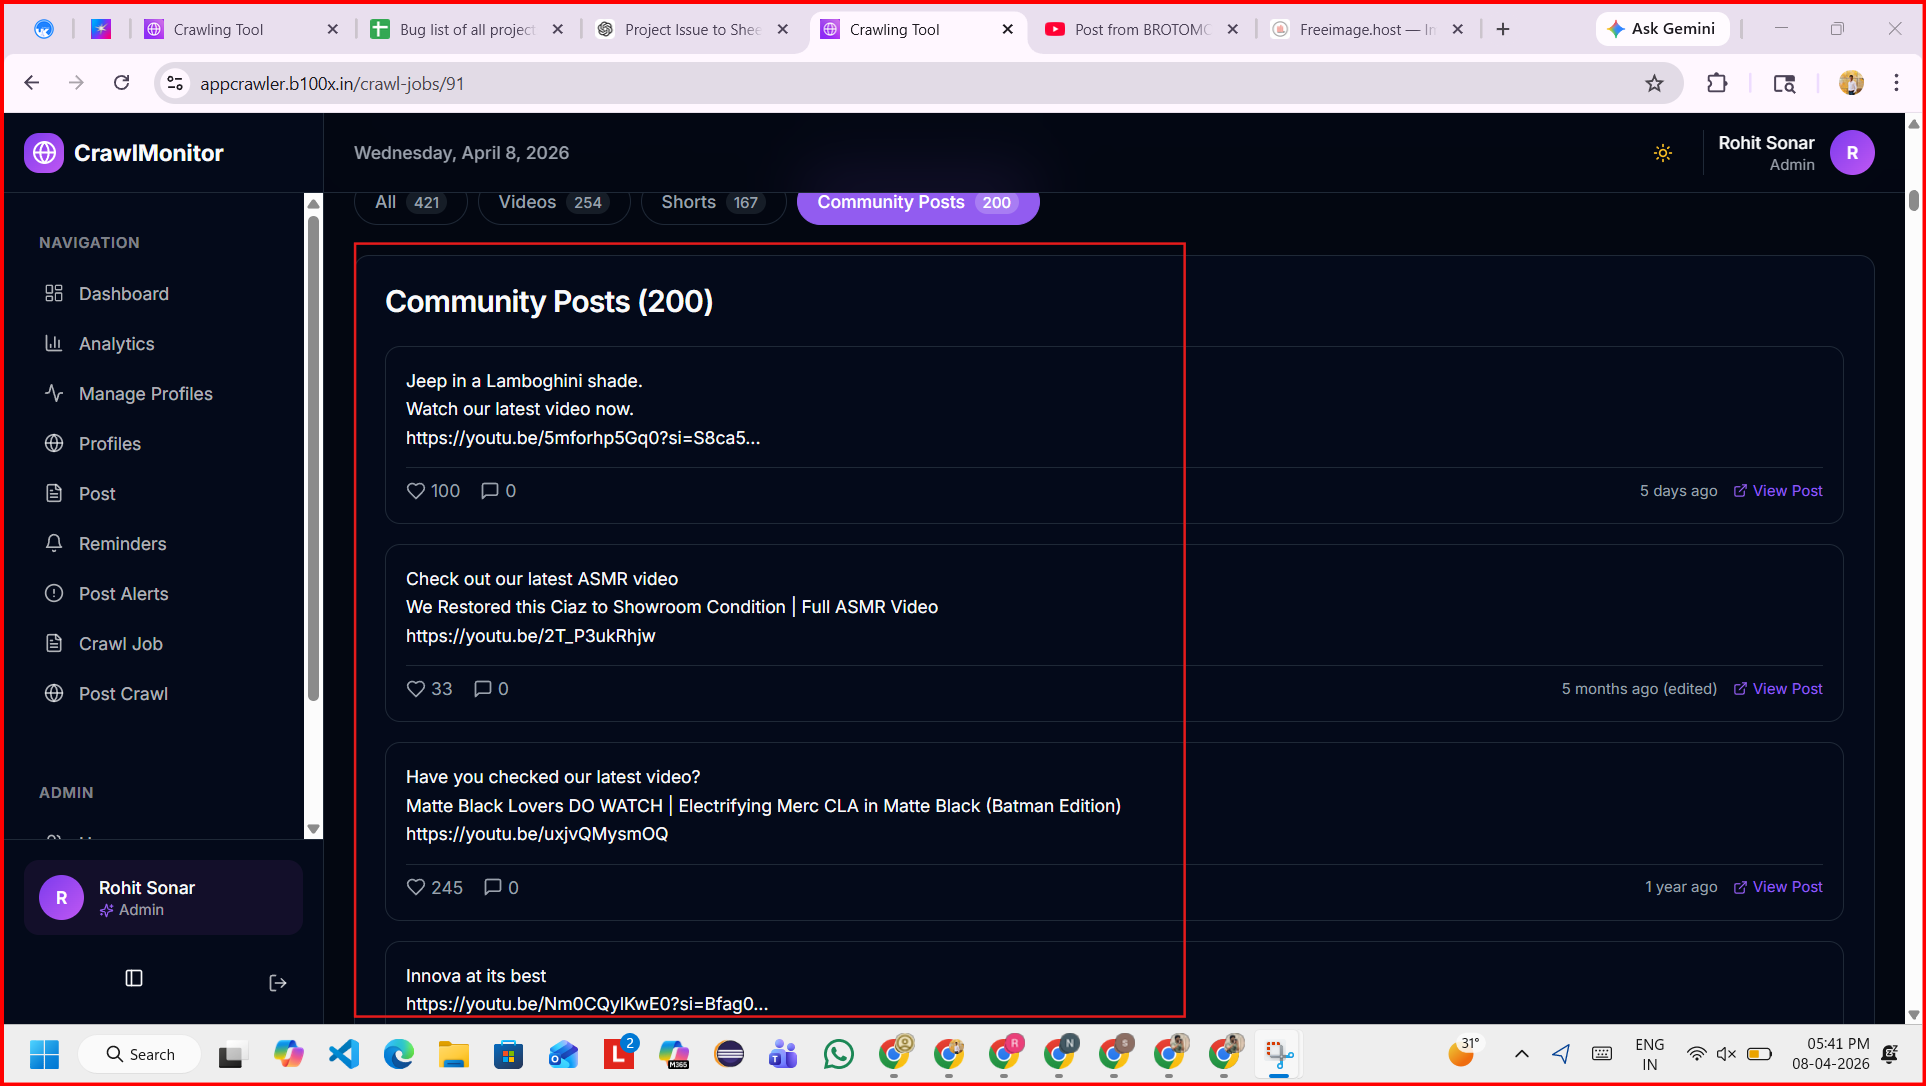Toggle the sun light/dark theme icon
This screenshot has width=1926, height=1086.
pos(1662,153)
